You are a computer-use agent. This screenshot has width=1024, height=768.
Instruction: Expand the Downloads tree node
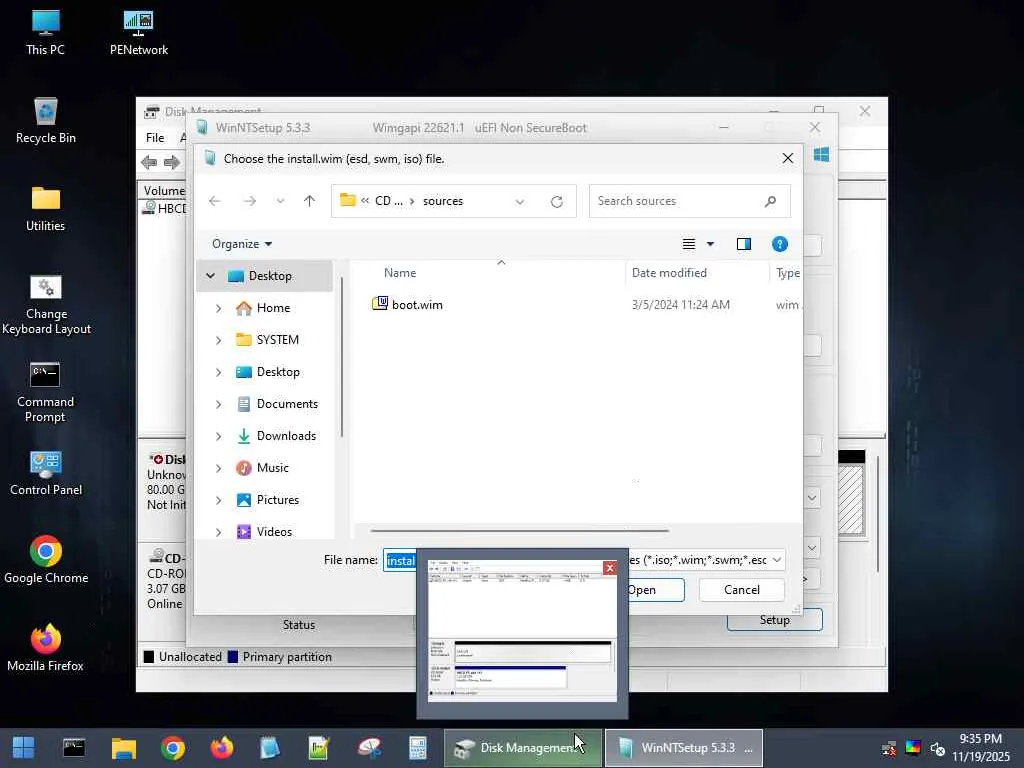[x=218, y=436]
